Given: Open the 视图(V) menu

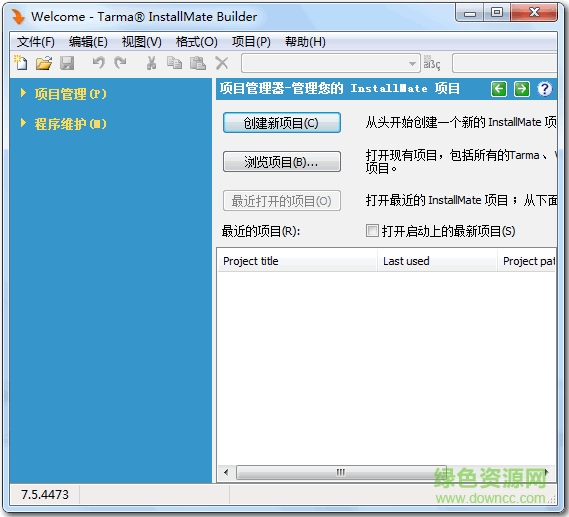Looking at the screenshot, I should pos(141,42).
